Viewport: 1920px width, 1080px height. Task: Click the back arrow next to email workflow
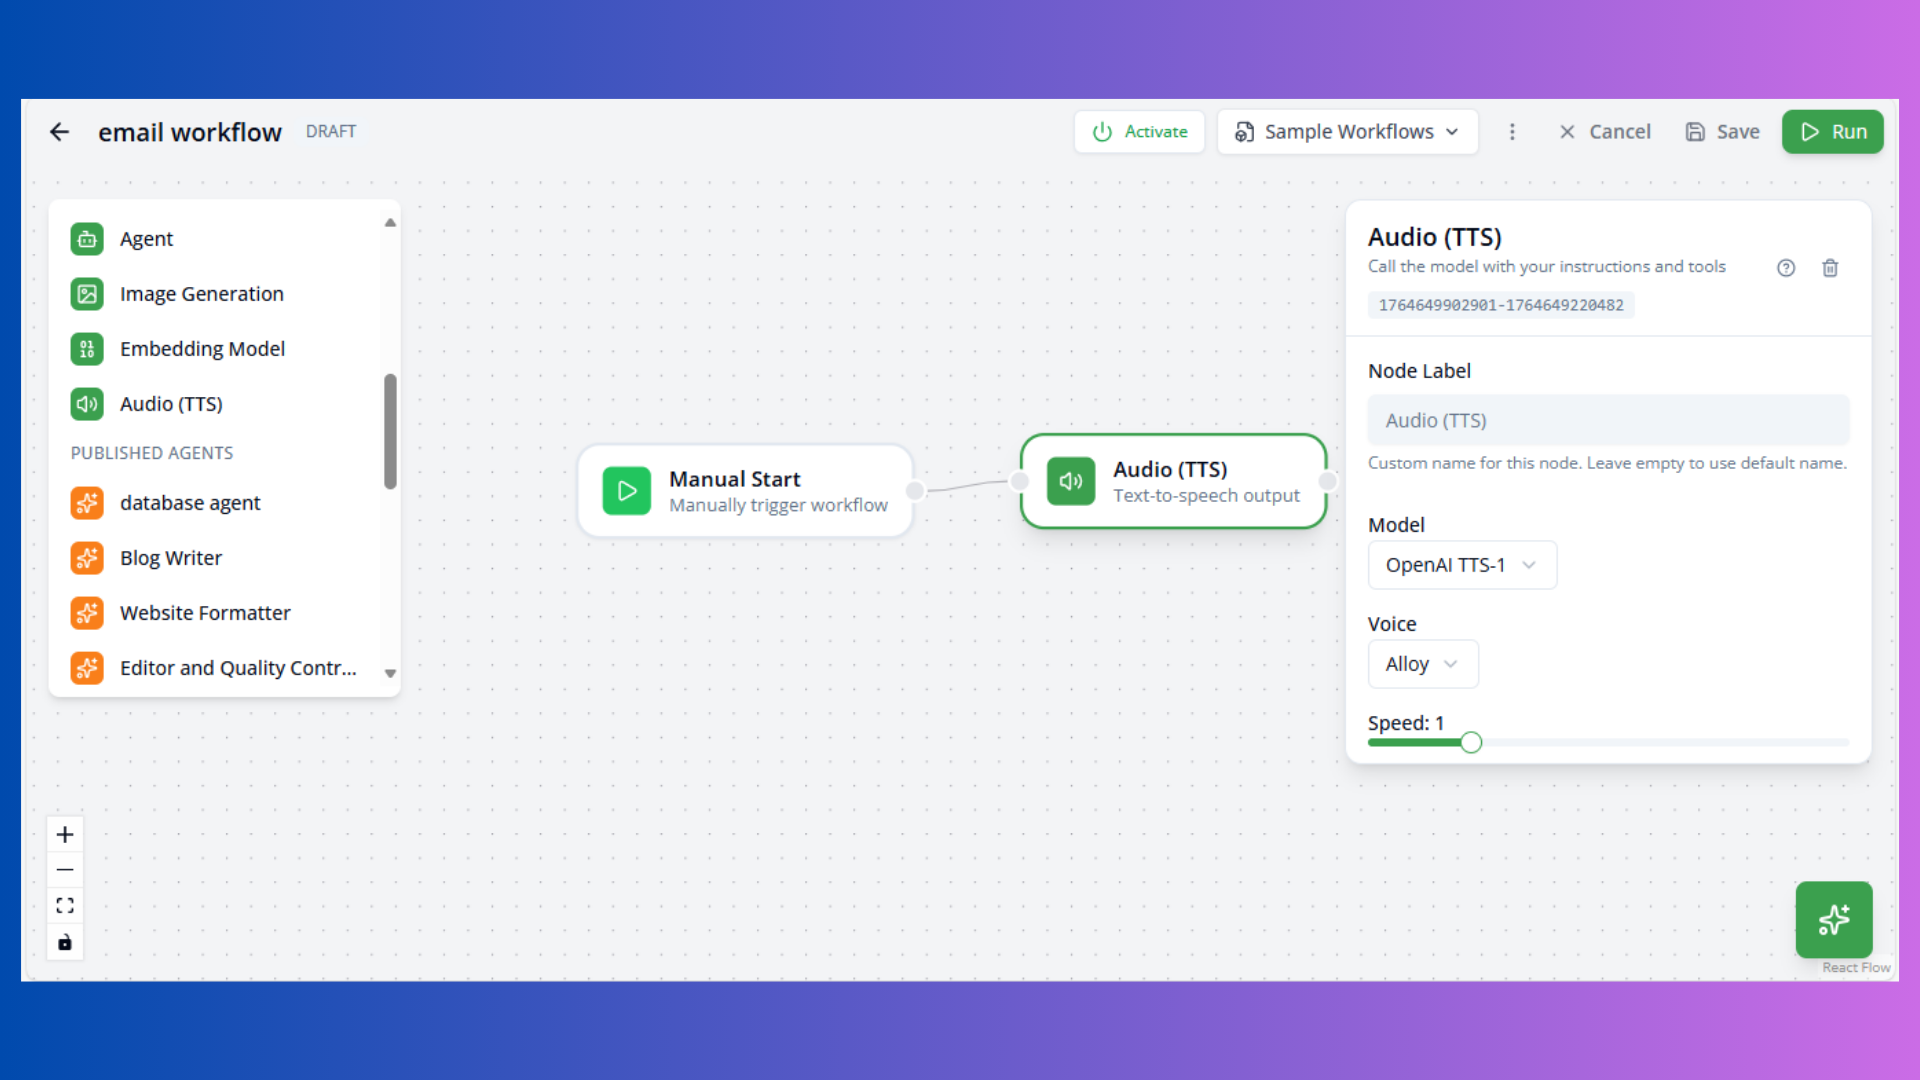point(60,131)
